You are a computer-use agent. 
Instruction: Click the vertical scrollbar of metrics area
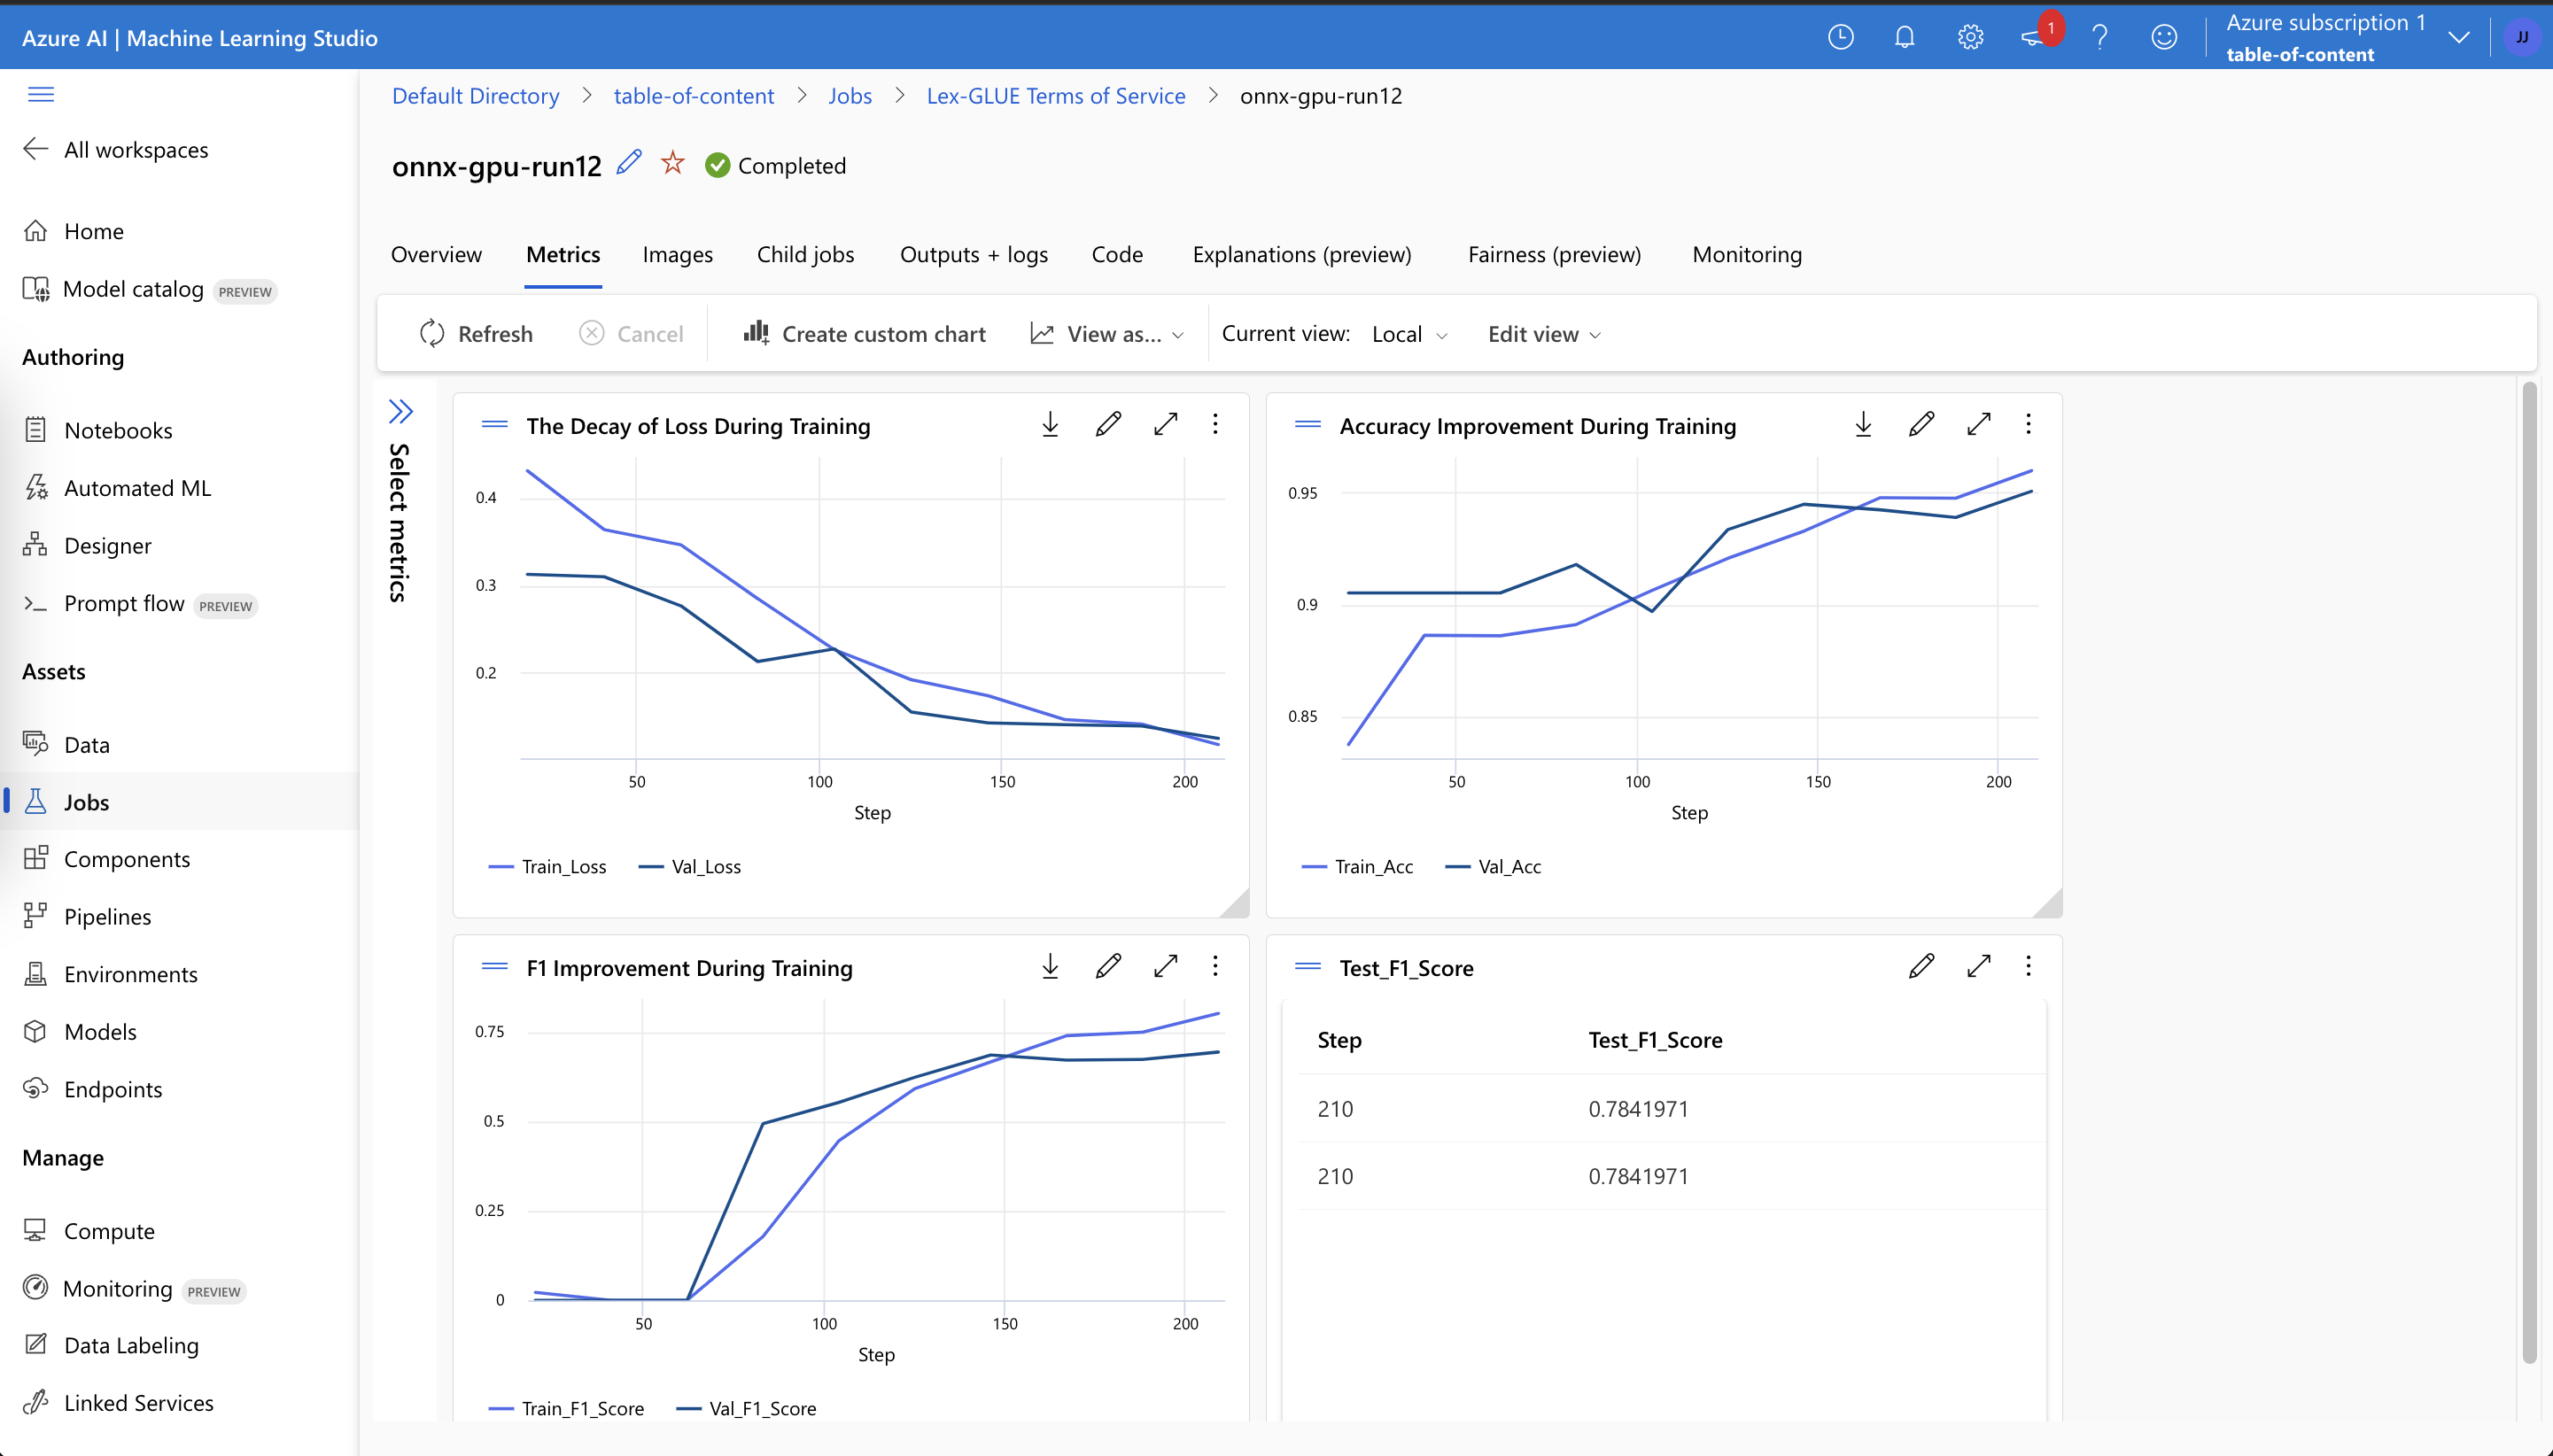(2530, 870)
